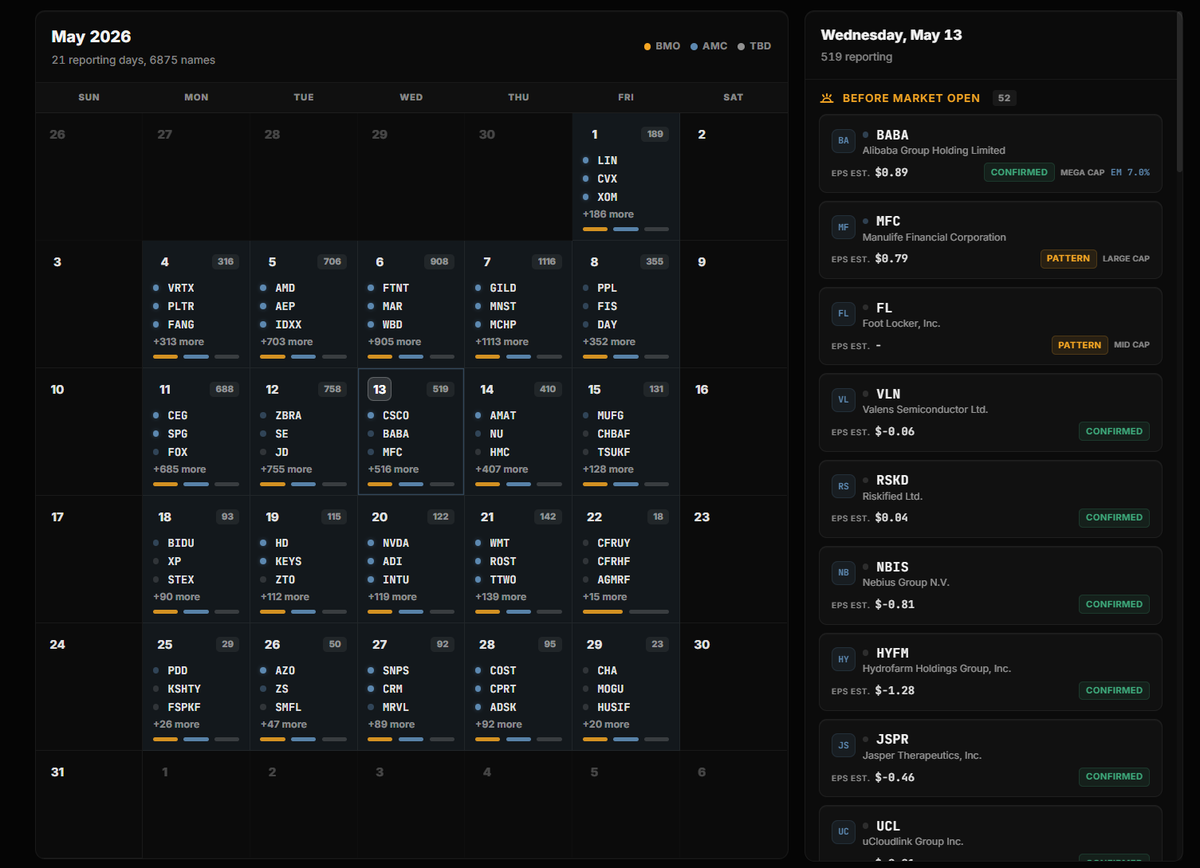Click CSCO ticker on May 13
Viewport: 1200px width, 868px height.
(x=396, y=415)
